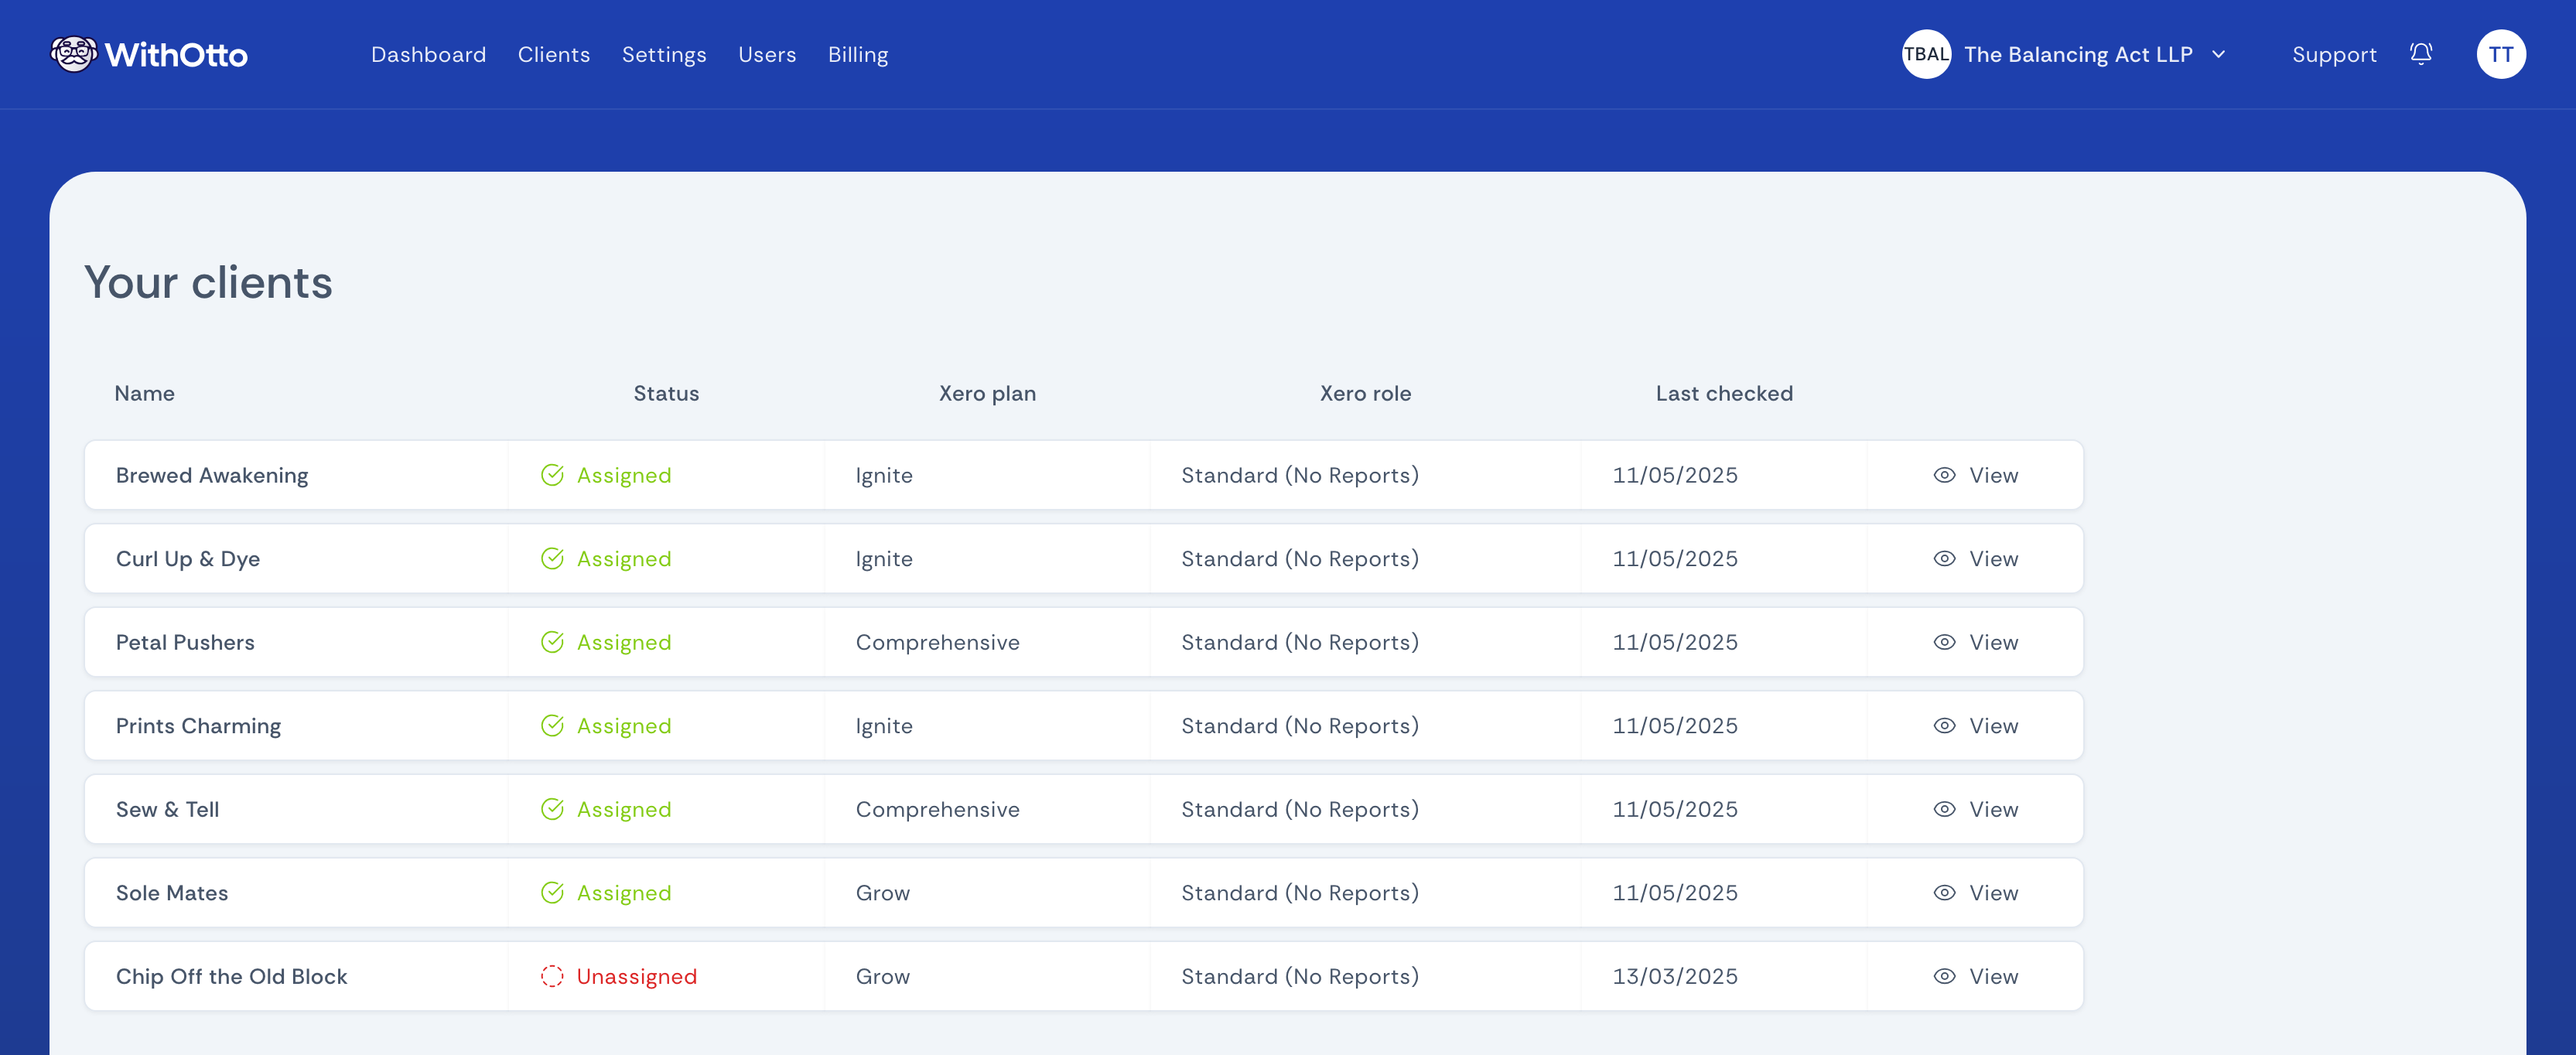Click the red Unassigned status text
Viewport: 2576px width, 1055px height.
click(x=636, y=976)
